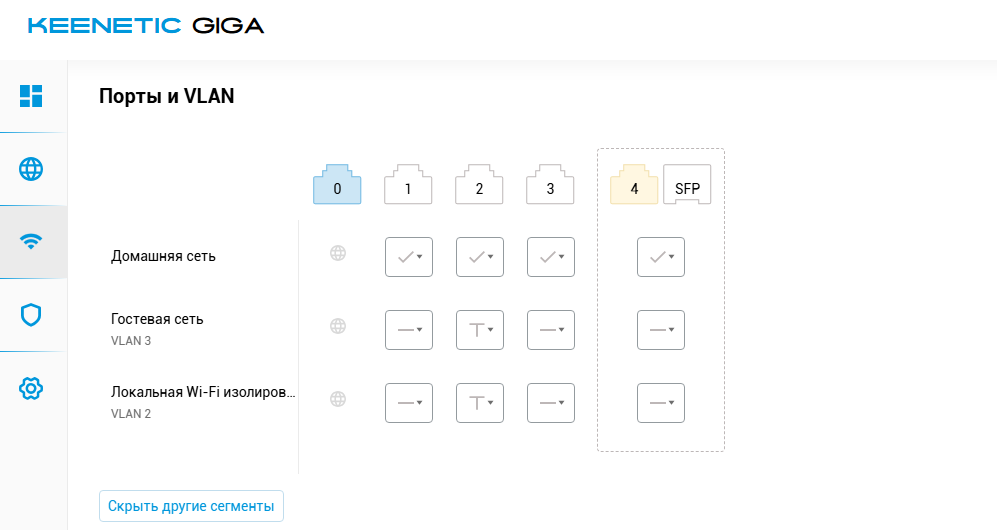Viewport: 997px width, 530px height.
Task: Select the SFP port icon
Action: tap(687, 185)
